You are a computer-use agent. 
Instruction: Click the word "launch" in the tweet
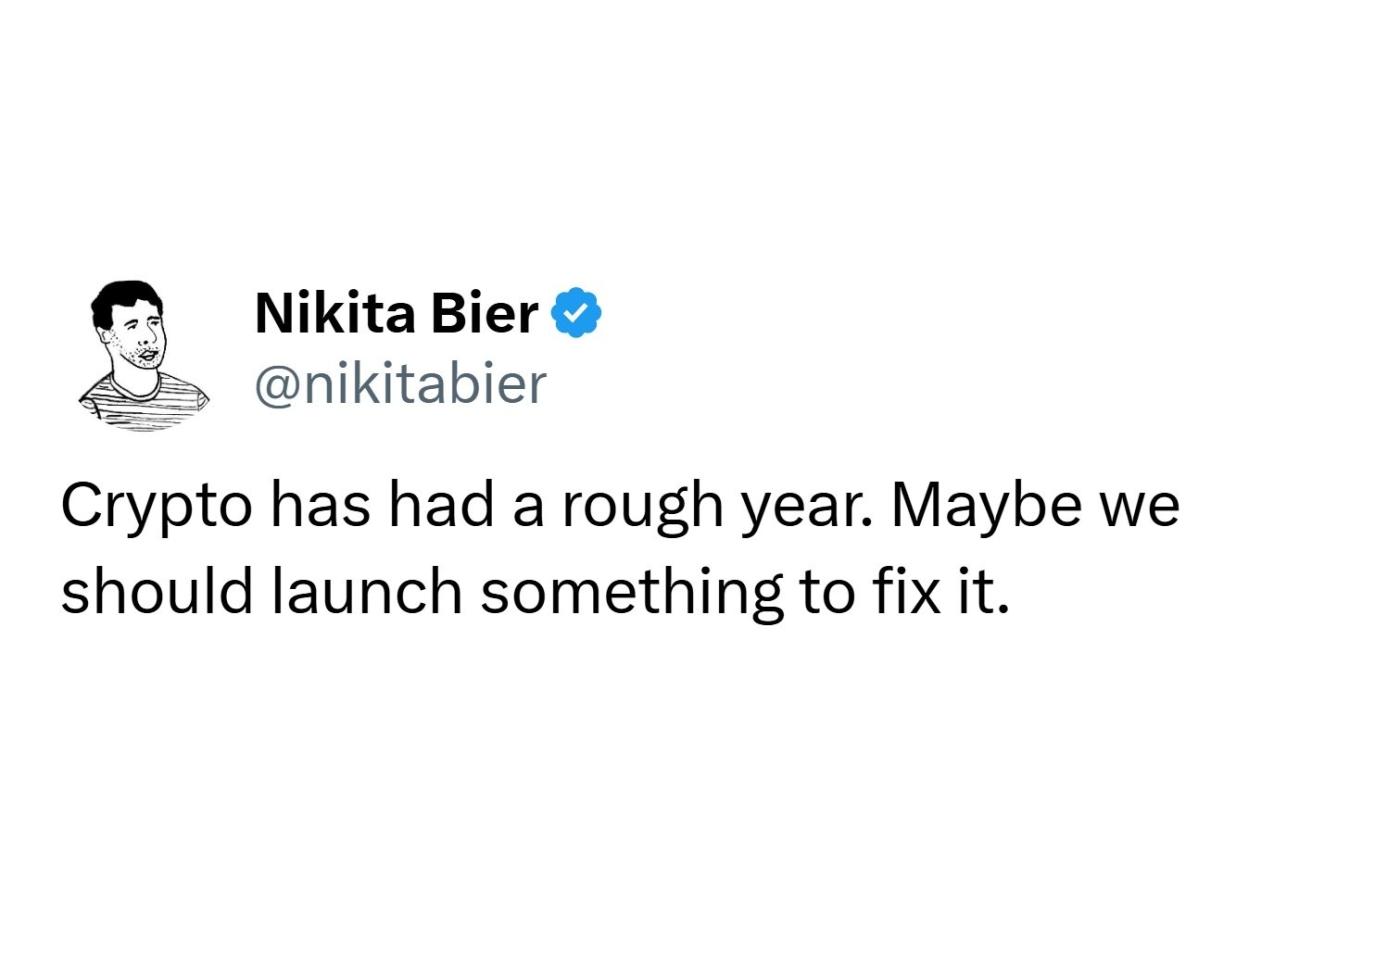tap(367, 592)
